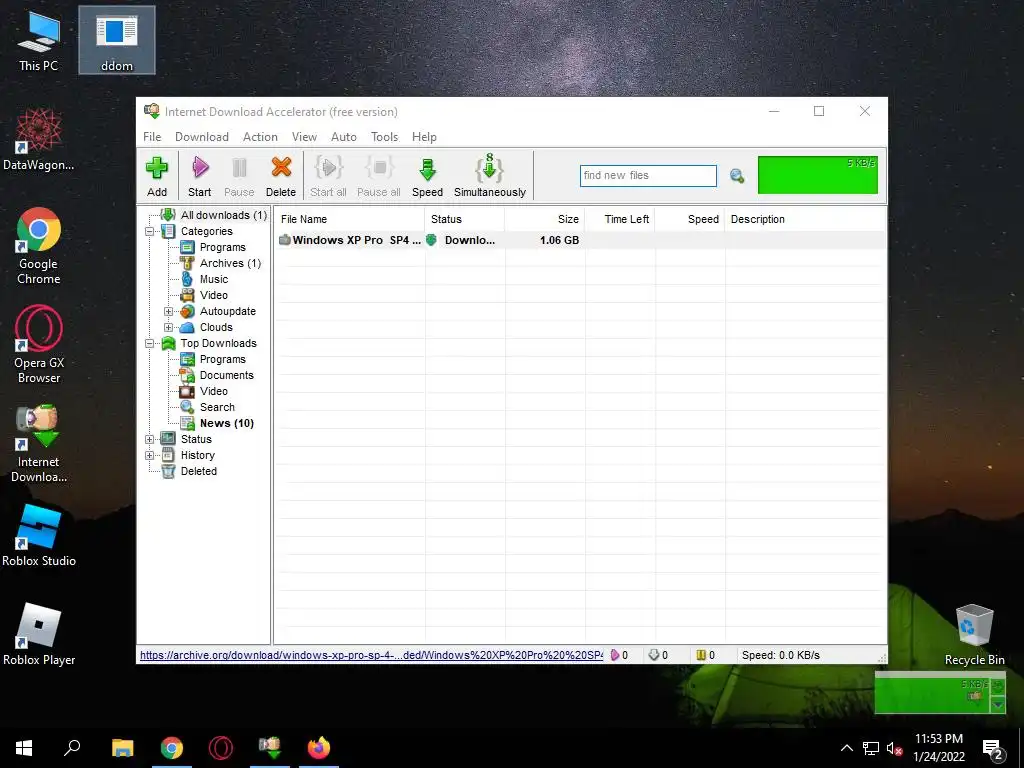The image size is (1024, 768).
Task: Select the Google Chrome desktop shortcut
Action: click(39, 246)
